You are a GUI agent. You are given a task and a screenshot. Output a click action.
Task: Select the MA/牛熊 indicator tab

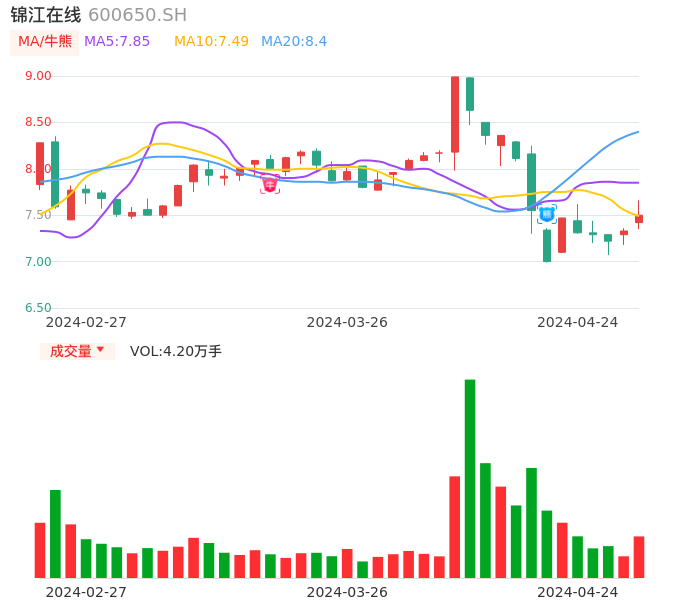click(45, 42)
